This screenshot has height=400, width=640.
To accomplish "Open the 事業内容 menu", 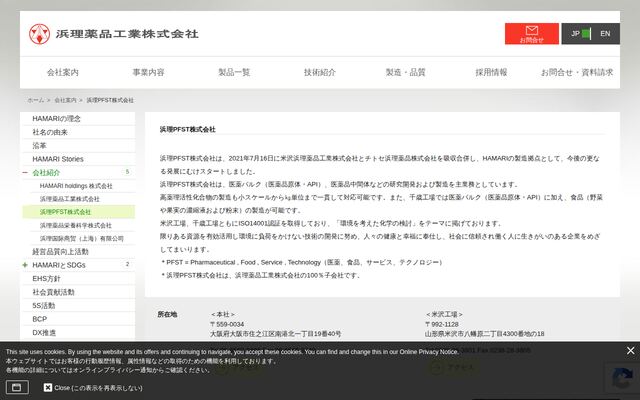I will pyautogui.click(x=148, y=72).
